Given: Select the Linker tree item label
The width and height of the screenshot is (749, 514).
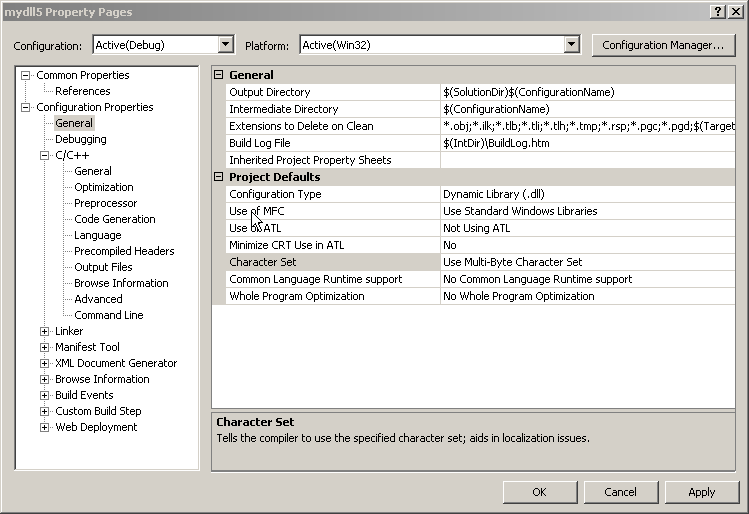Looking at the screenshot, I should coord(69,331).
